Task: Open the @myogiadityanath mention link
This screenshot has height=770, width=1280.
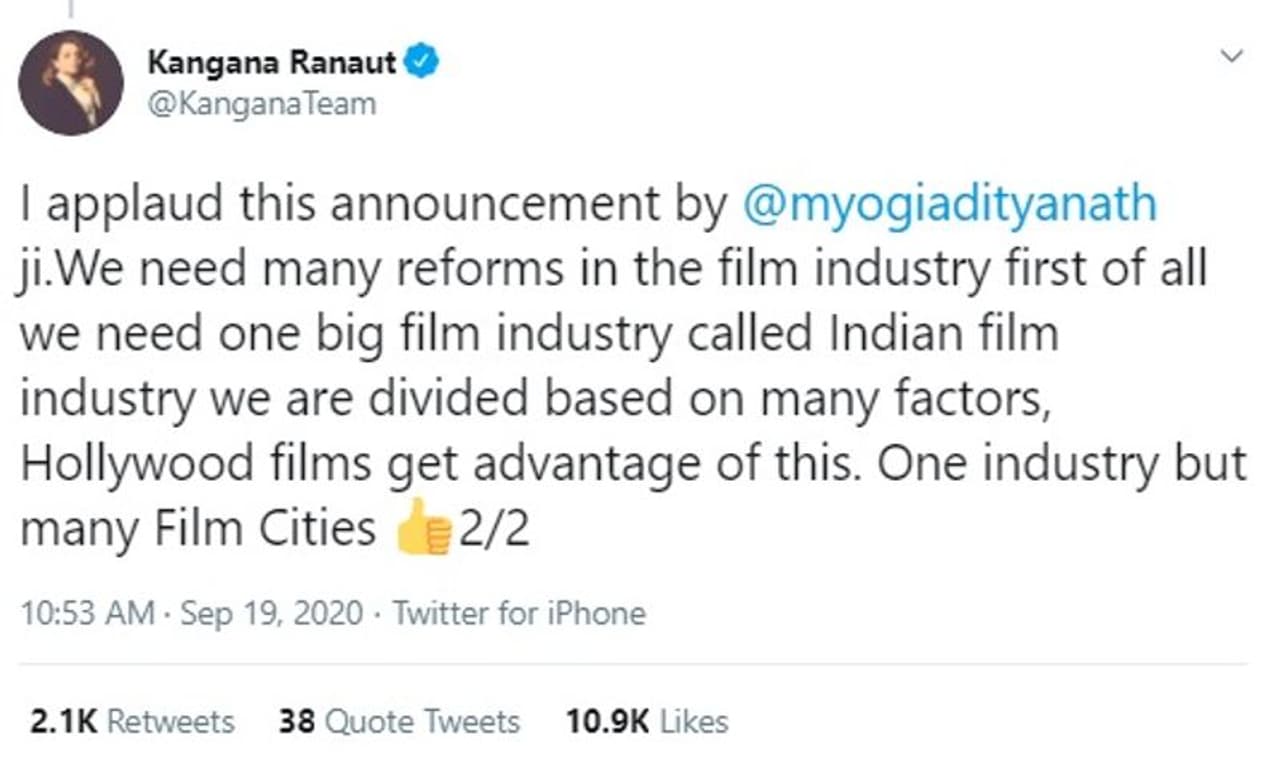Action: coord(950,204)
